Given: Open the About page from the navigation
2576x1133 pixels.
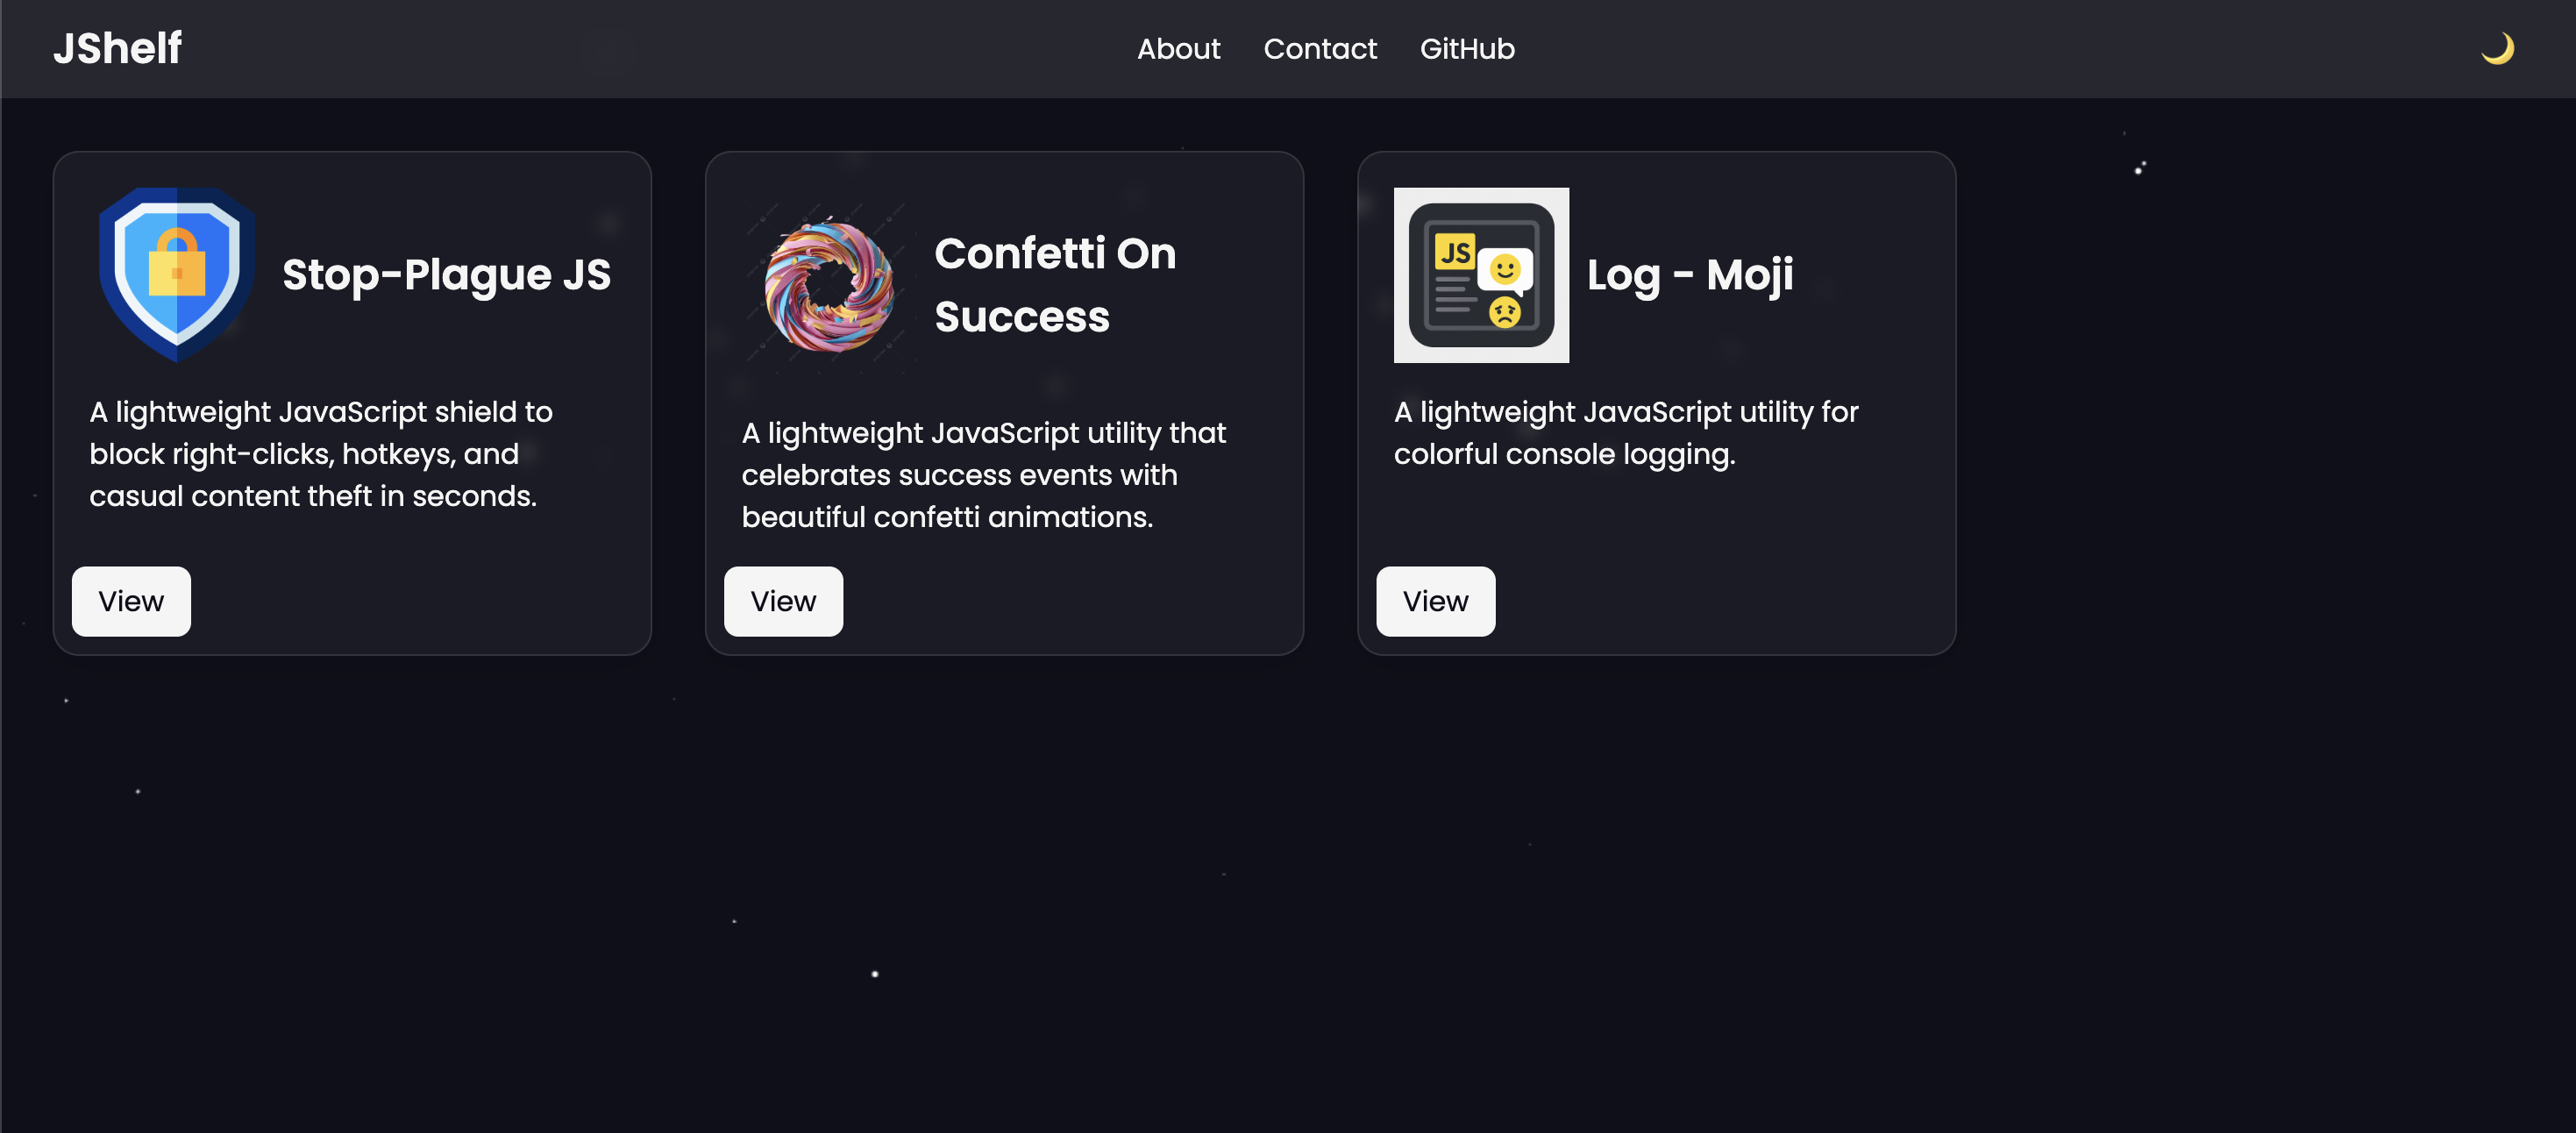Looking at the screenshot, I should (1178, 48).
